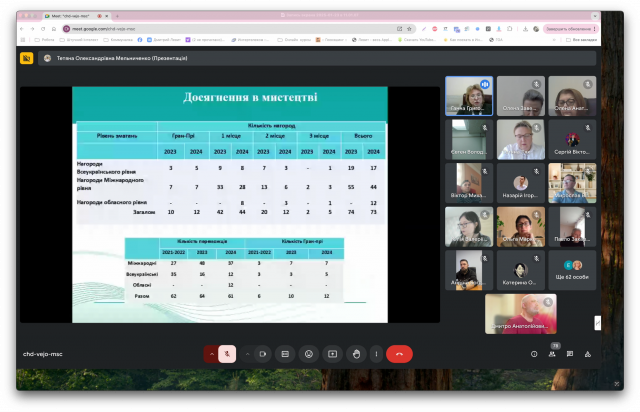Open the more options three-dot menu
The height and width of the screenshot is (412, 640).
(376, 353)
